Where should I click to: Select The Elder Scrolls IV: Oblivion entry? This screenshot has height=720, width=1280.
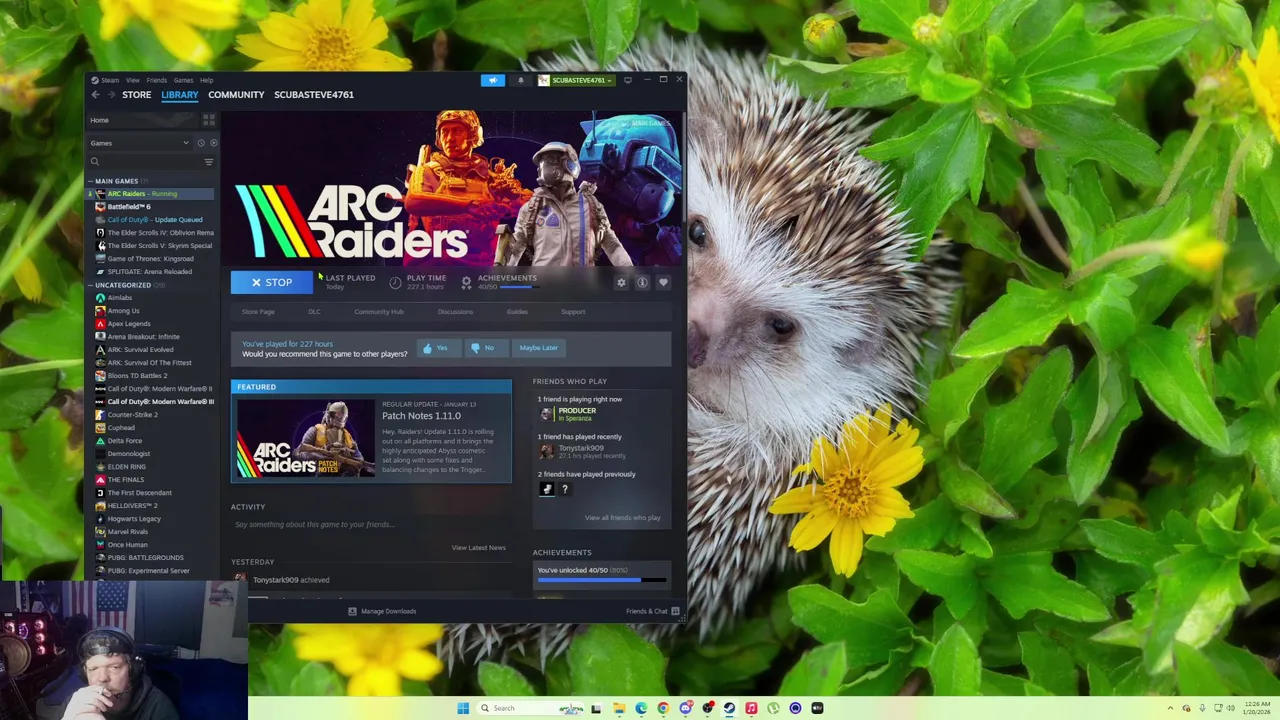pos(150,233)
